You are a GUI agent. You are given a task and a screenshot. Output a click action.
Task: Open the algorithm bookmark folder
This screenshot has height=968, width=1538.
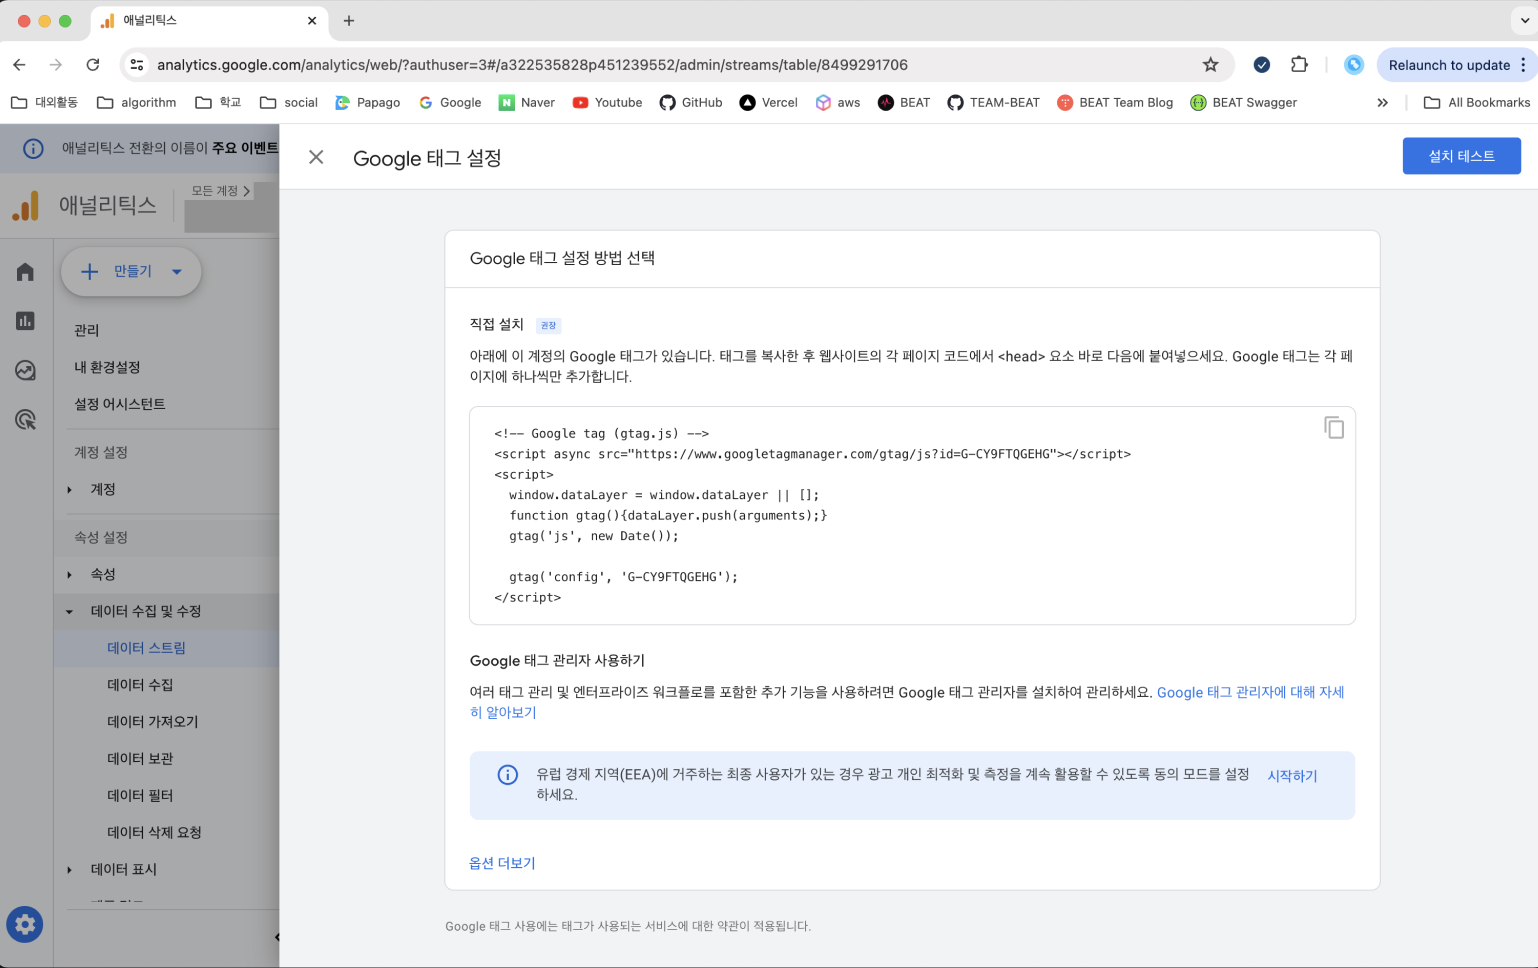(x=137, y=102)
